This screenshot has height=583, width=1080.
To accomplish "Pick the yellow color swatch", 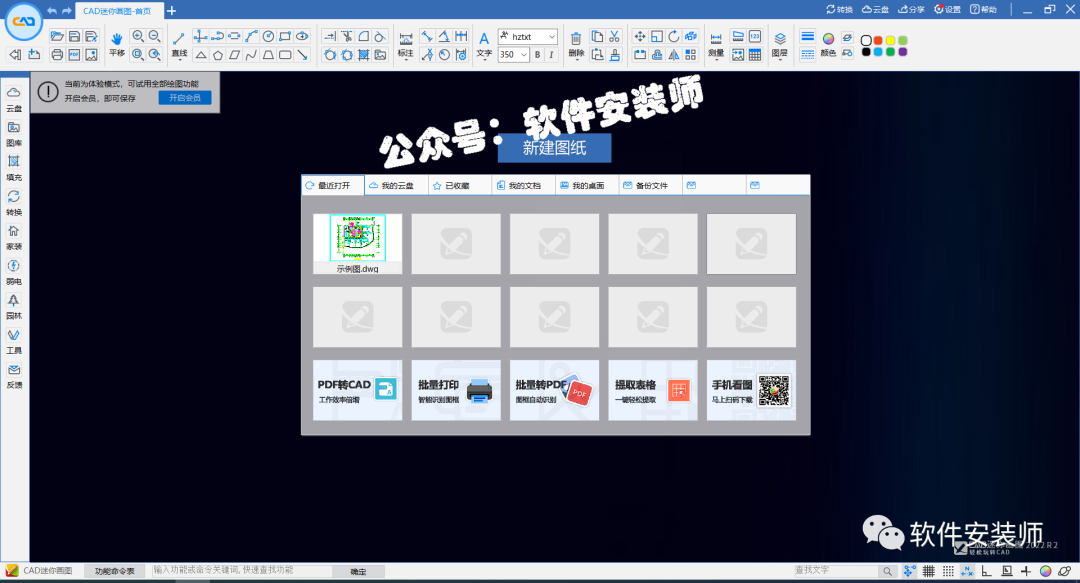I will pos(891,41).
